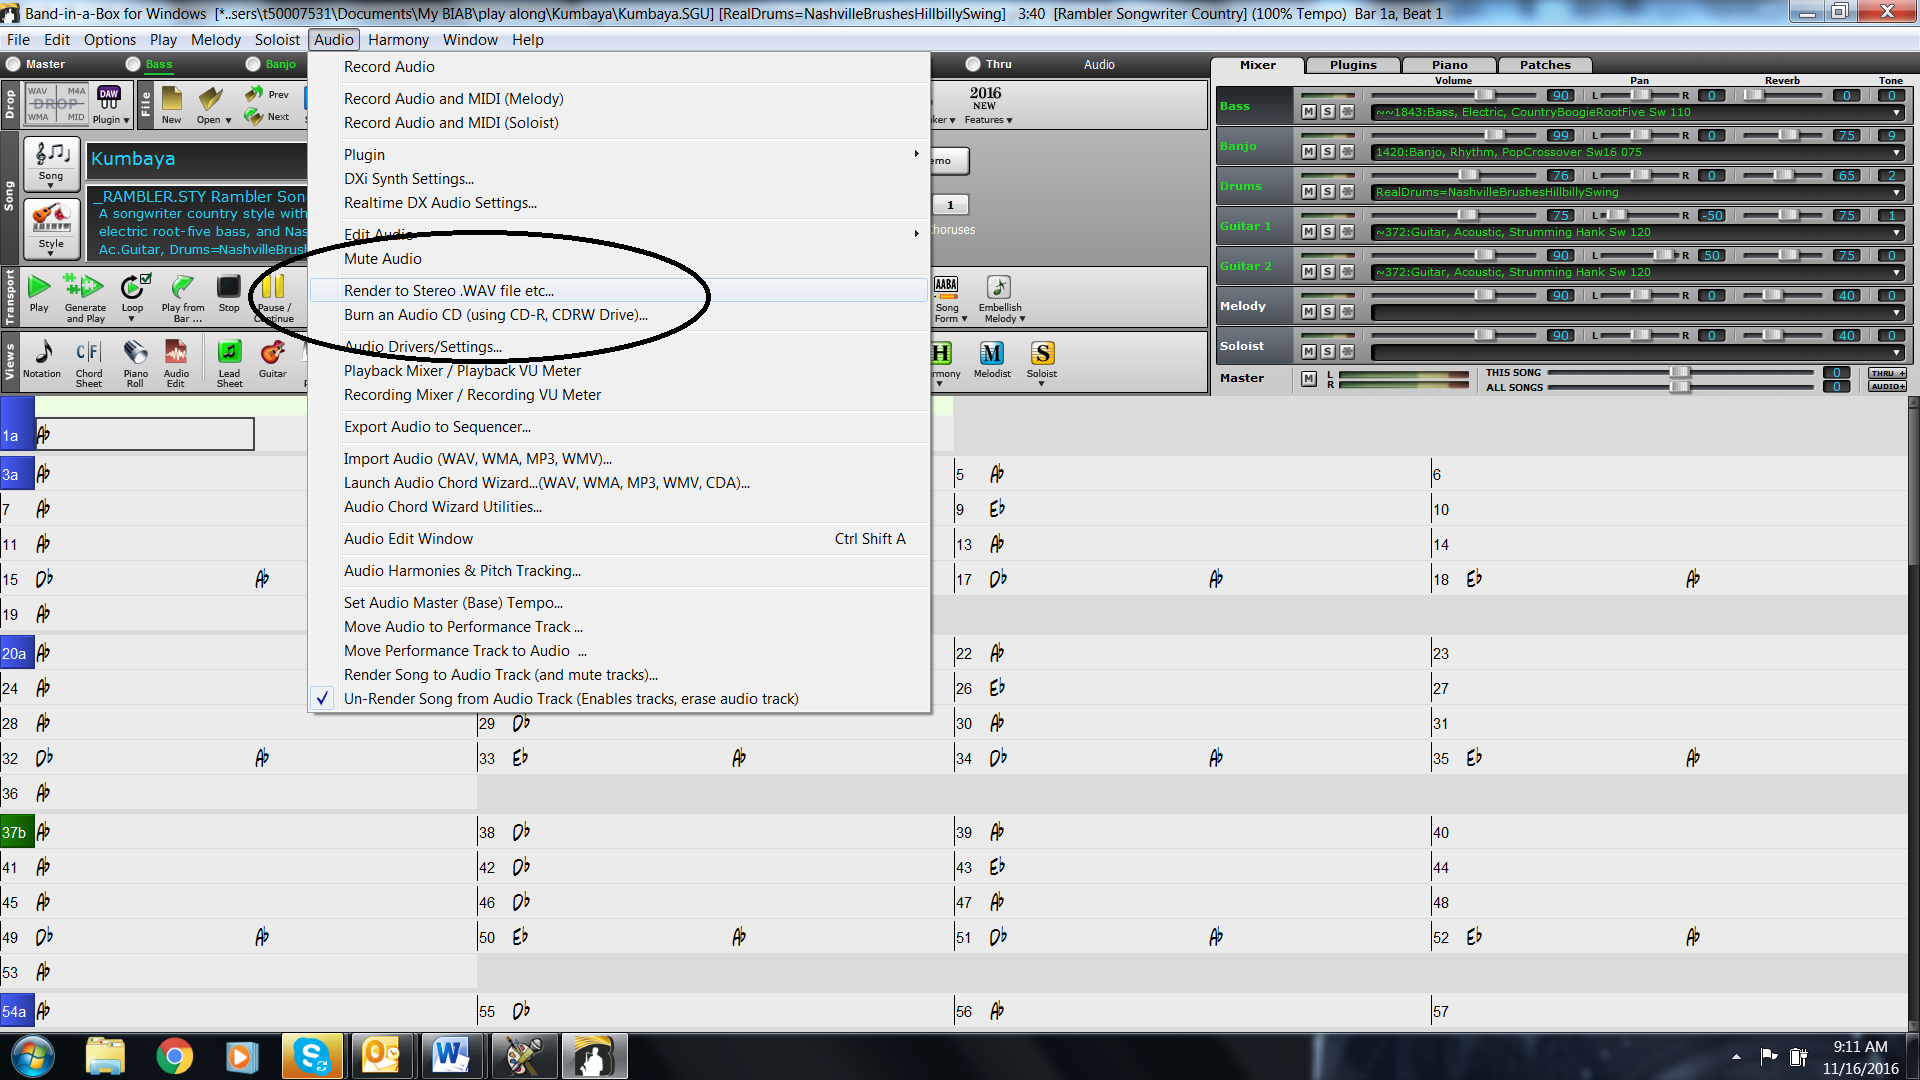
Task: Select the Thru track radio button
Action: point(973,64)
